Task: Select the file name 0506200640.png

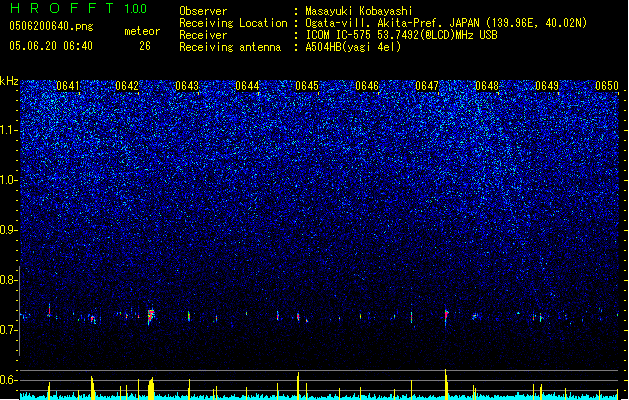Action: click(x=51, y=26)
